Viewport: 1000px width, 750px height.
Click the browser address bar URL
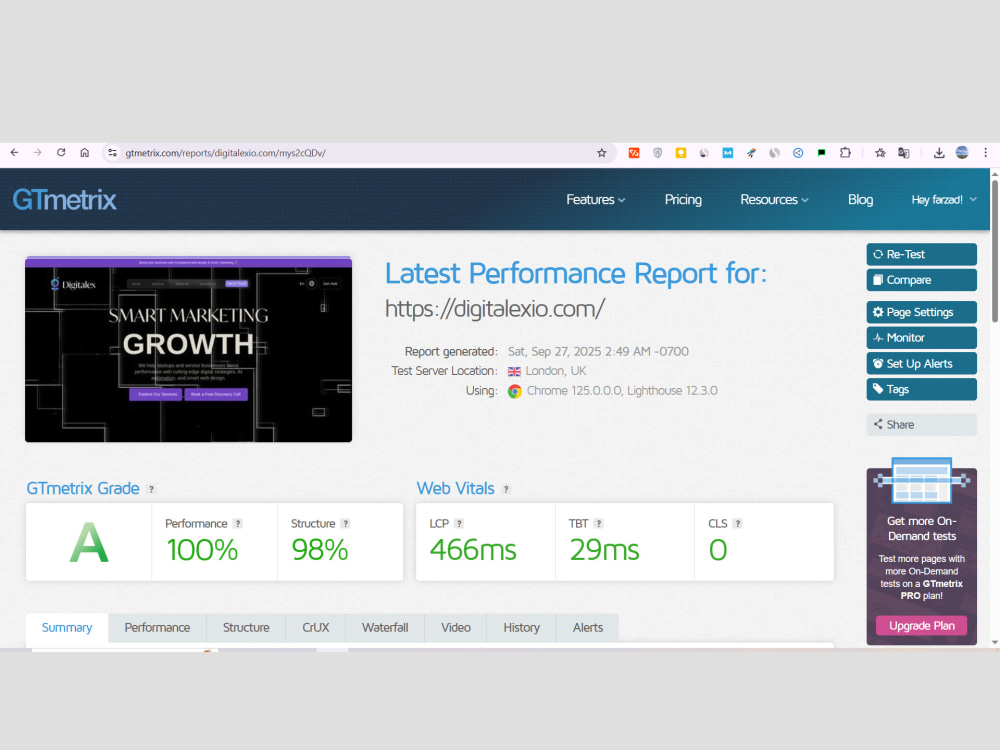point(225,153)
